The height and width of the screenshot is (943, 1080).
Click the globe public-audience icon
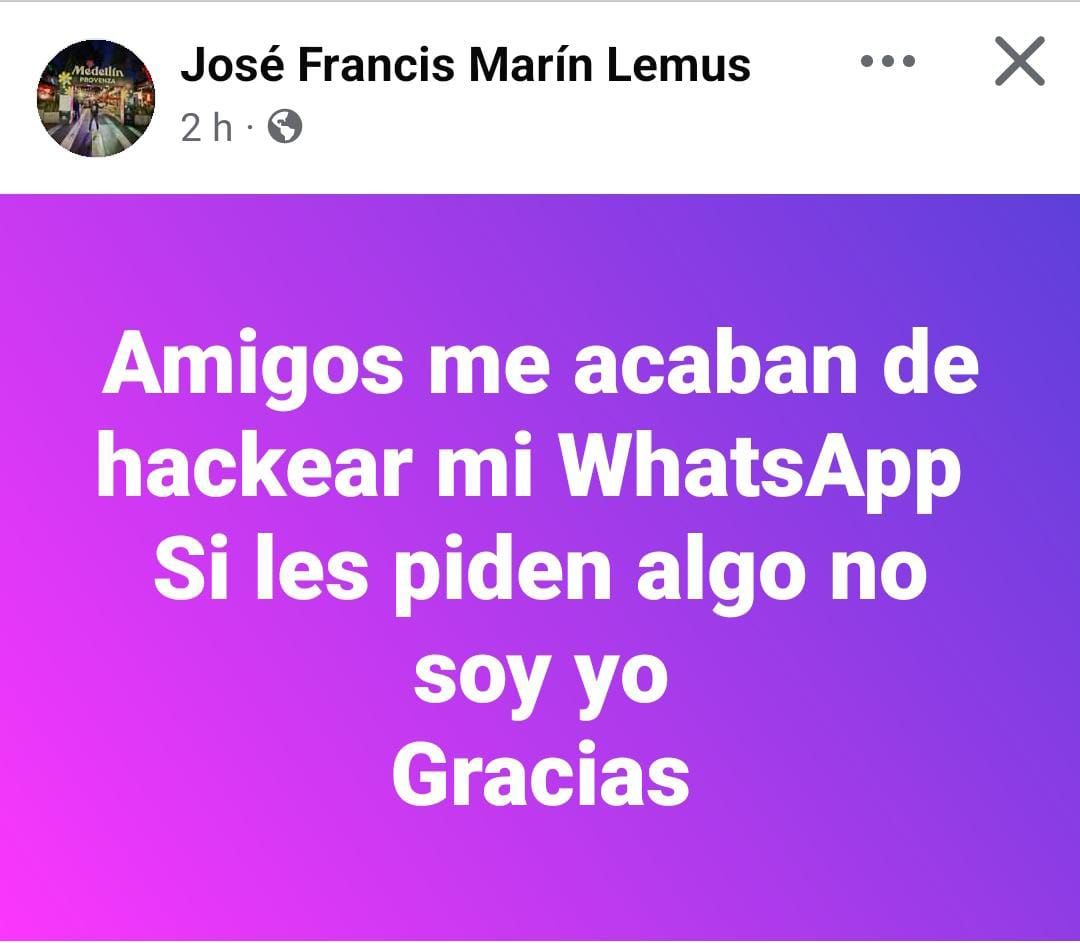coord(284,127)
